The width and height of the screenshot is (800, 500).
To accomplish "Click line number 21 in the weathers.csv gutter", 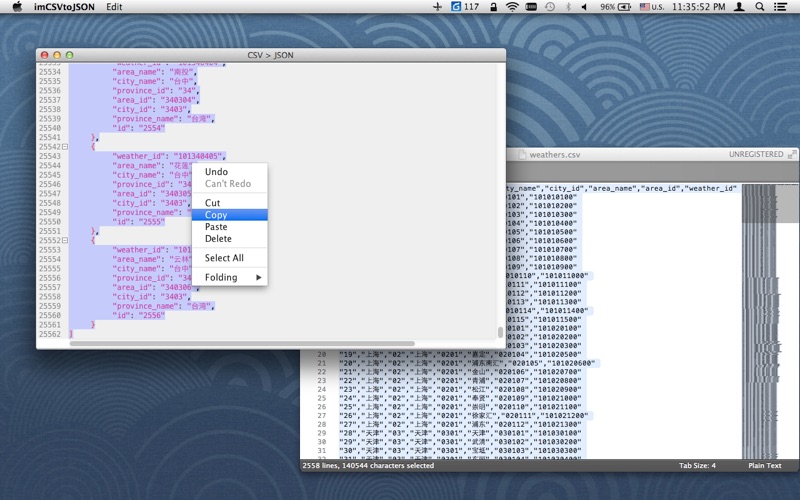I will coord(321,363).
